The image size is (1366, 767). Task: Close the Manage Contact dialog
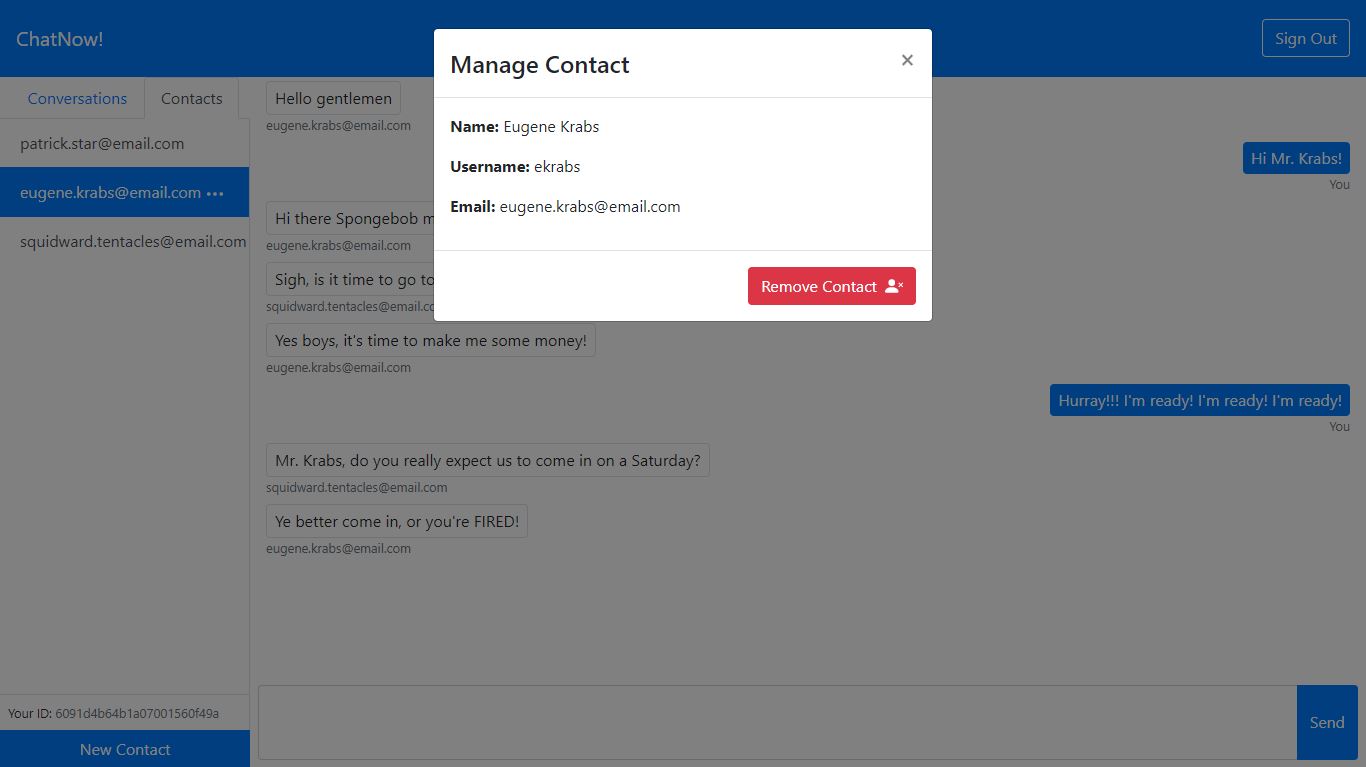[x=907, y=60]
